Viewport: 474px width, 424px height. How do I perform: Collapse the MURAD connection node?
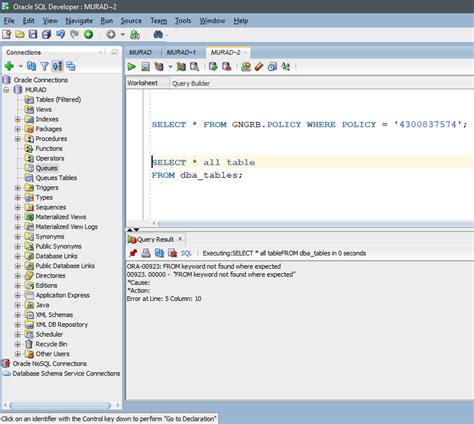pyautogui.click(x=6, y=90)
